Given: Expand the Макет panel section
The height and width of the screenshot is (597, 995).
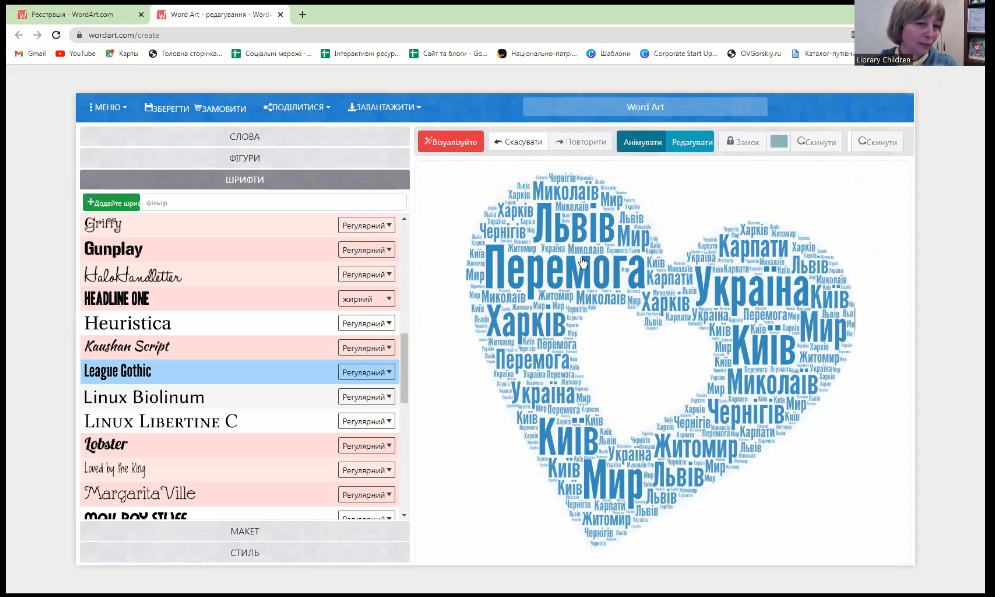Looking at the screenshot, I should click(245, 532).
